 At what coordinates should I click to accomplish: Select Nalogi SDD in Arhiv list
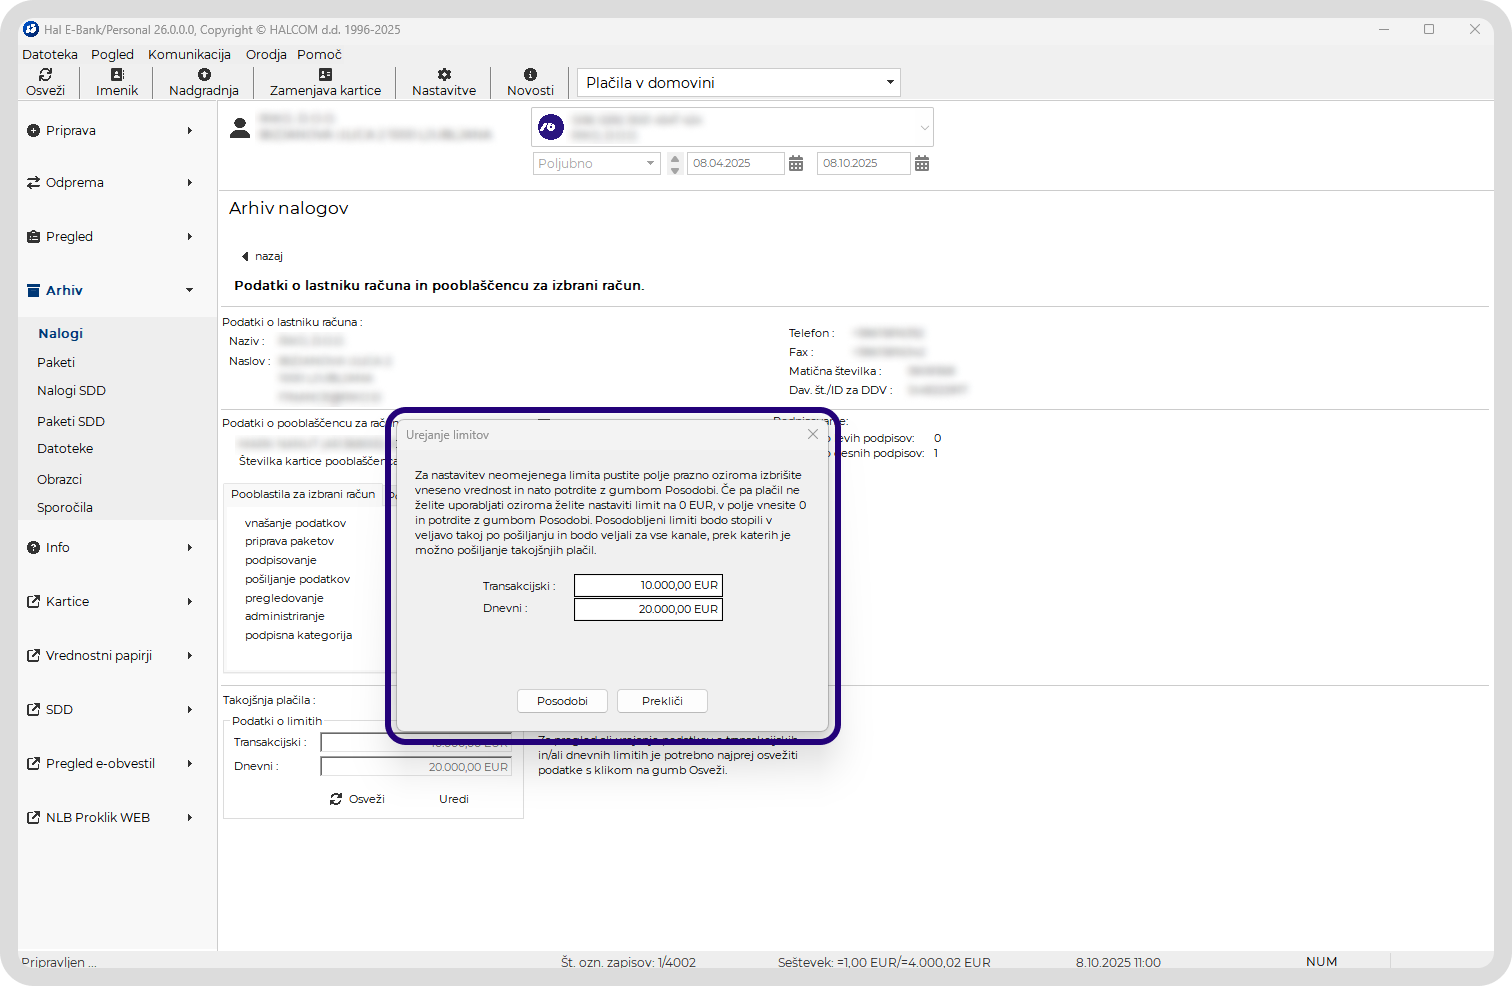[71, 391]
